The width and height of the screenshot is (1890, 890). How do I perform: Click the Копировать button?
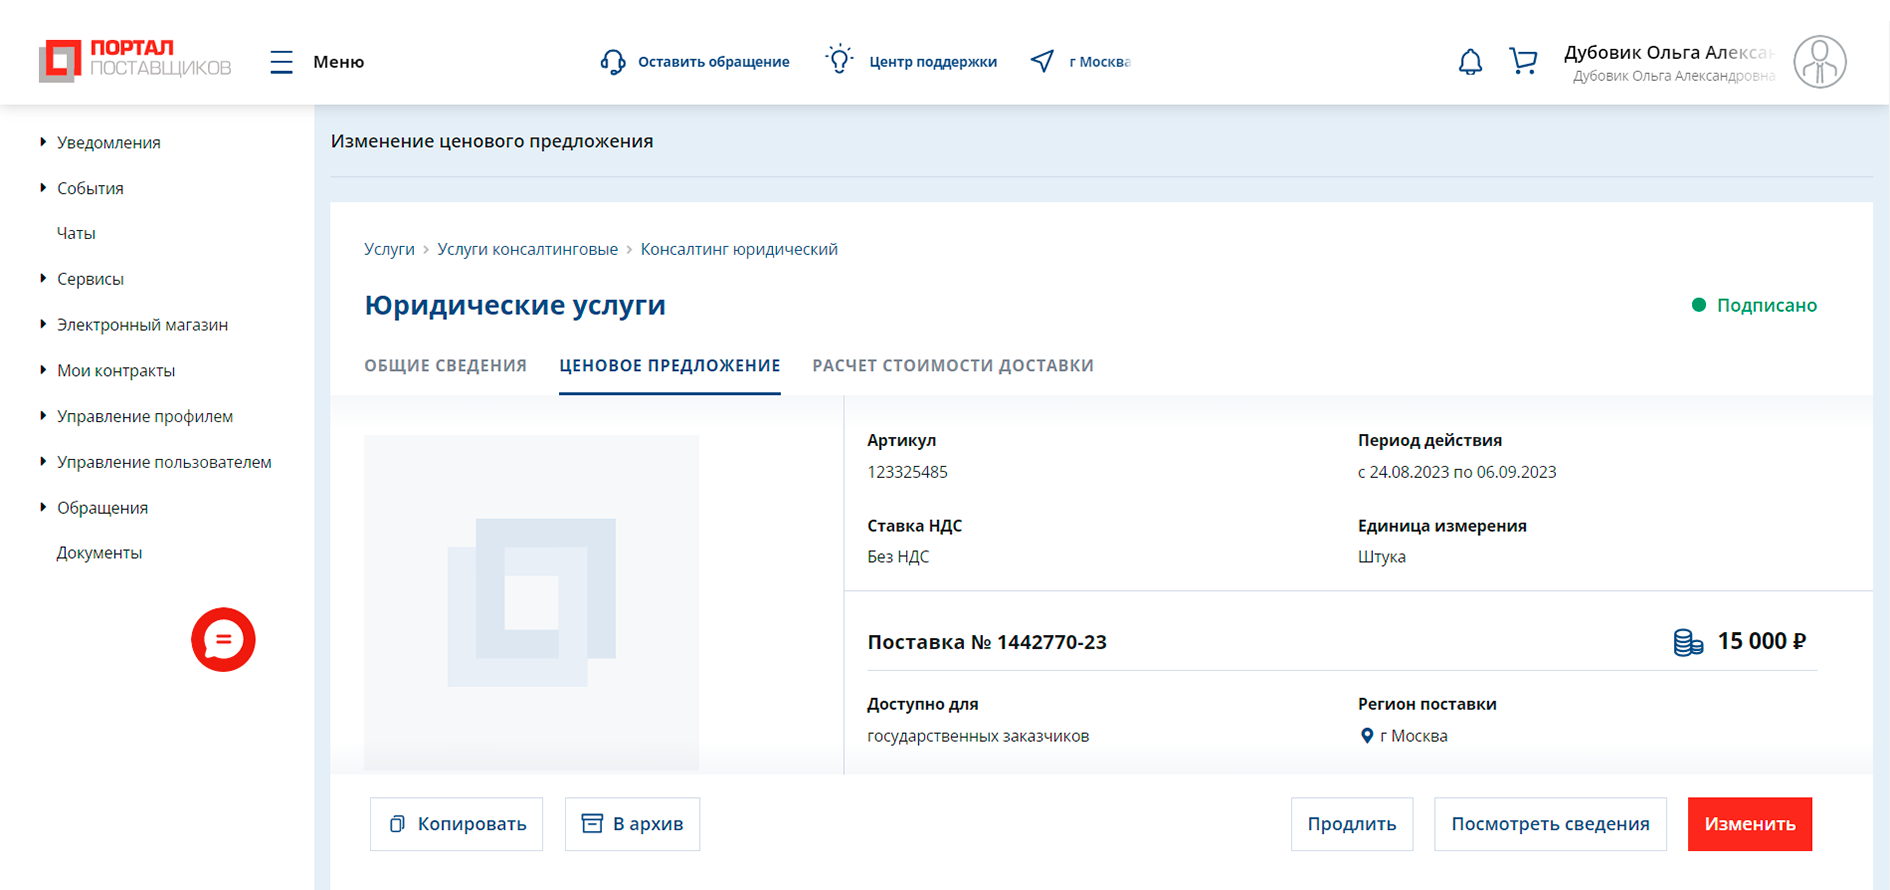(x=456, y=824)
